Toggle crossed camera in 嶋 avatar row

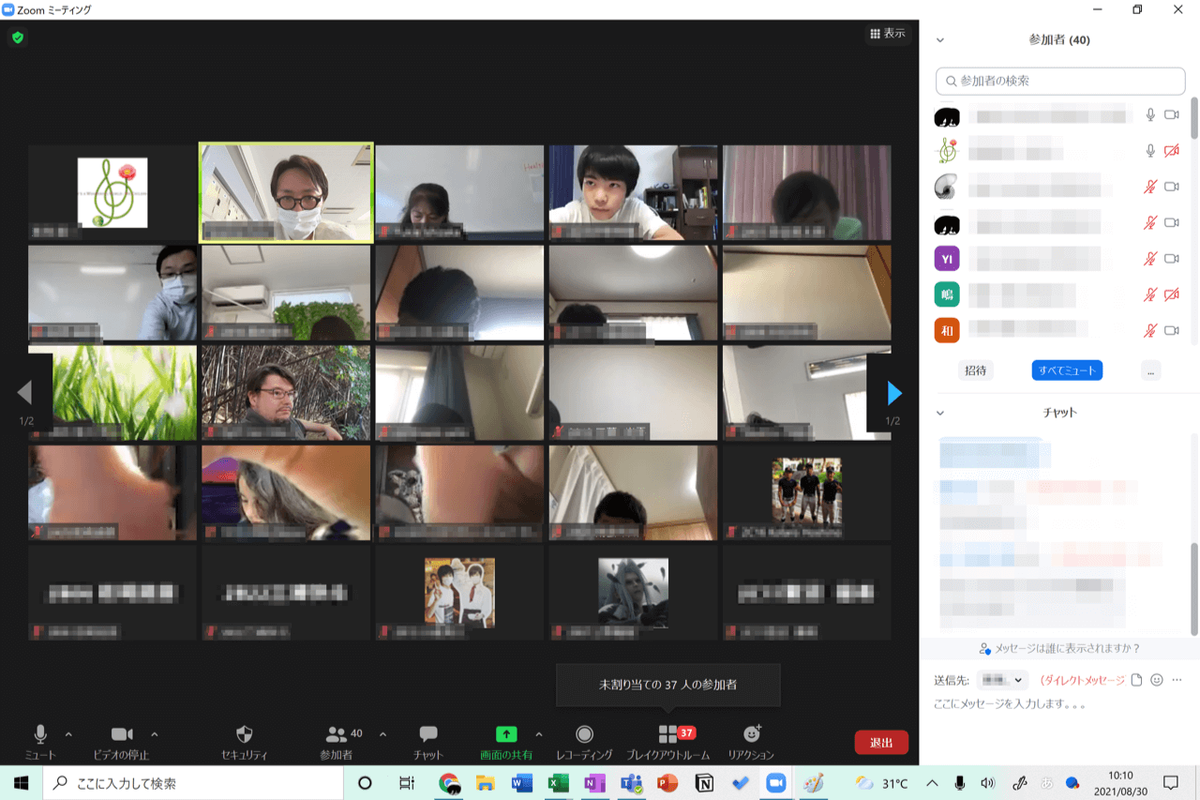1172,295
